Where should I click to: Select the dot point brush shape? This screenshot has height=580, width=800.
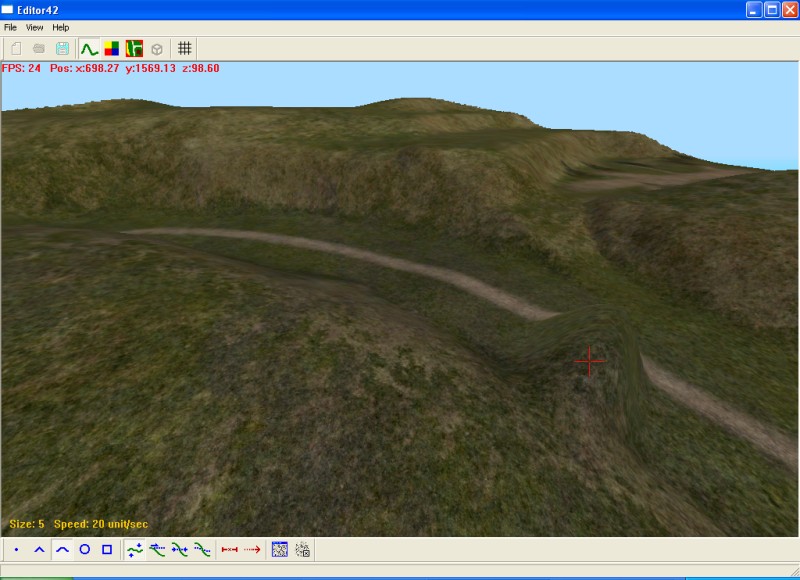coord(16,549)
